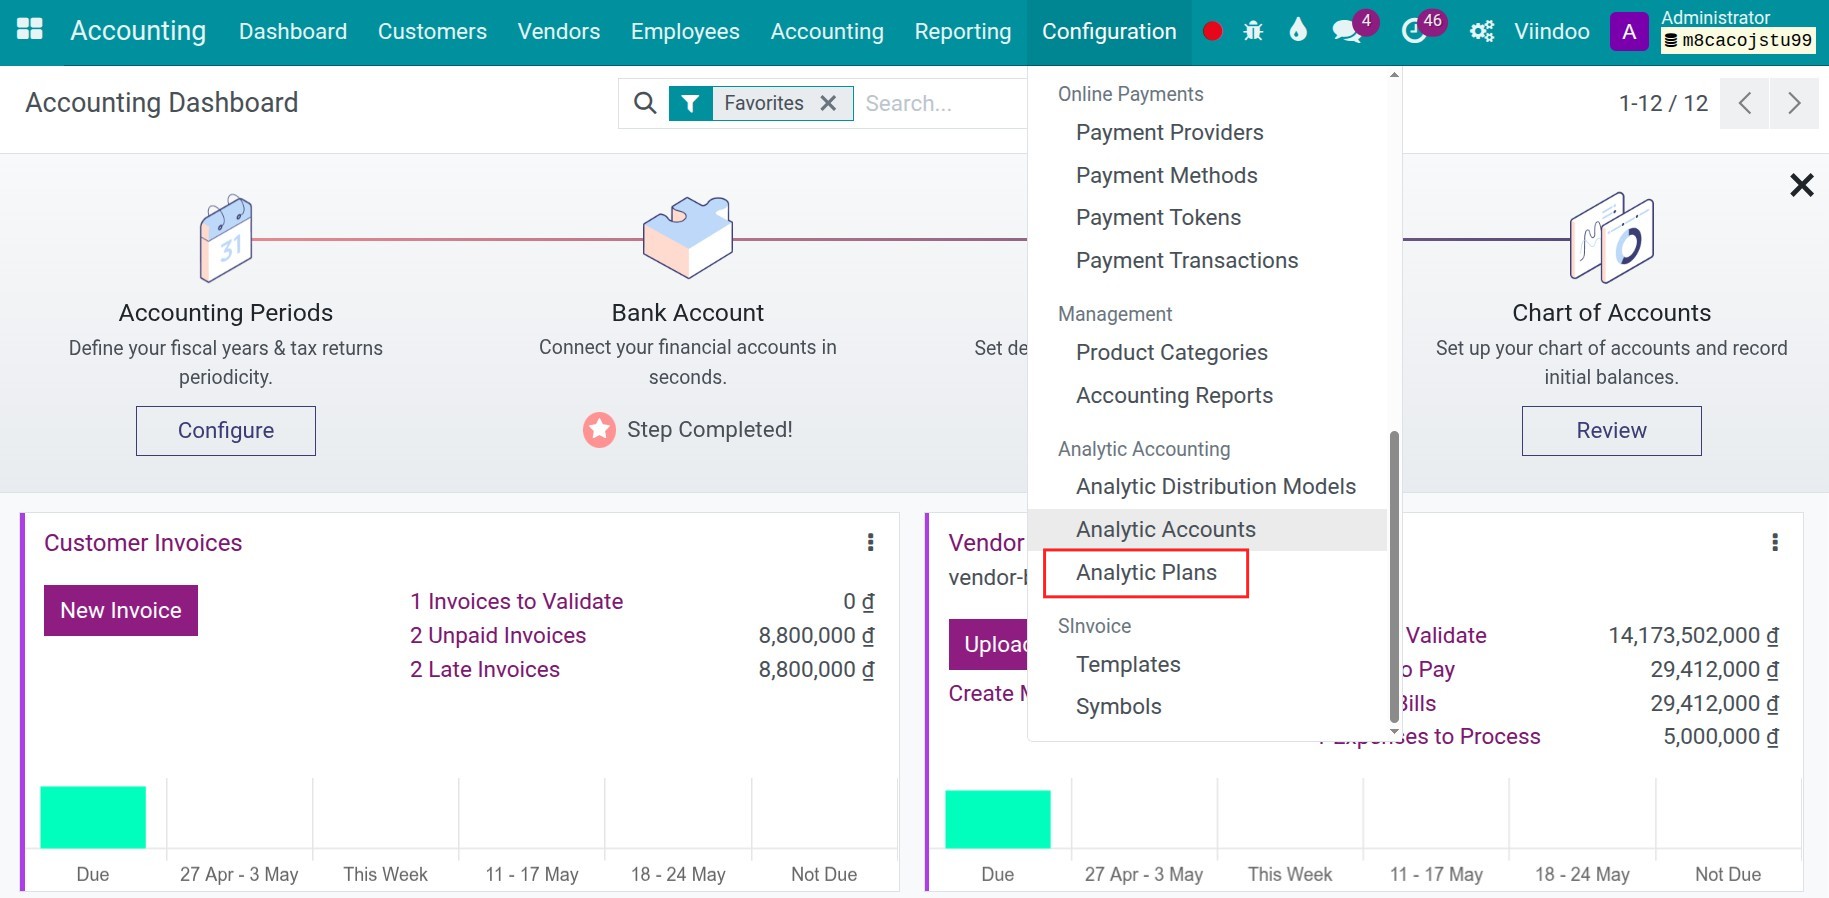
Task: Open the Accounting top menu
Action: tap(827, 31)
